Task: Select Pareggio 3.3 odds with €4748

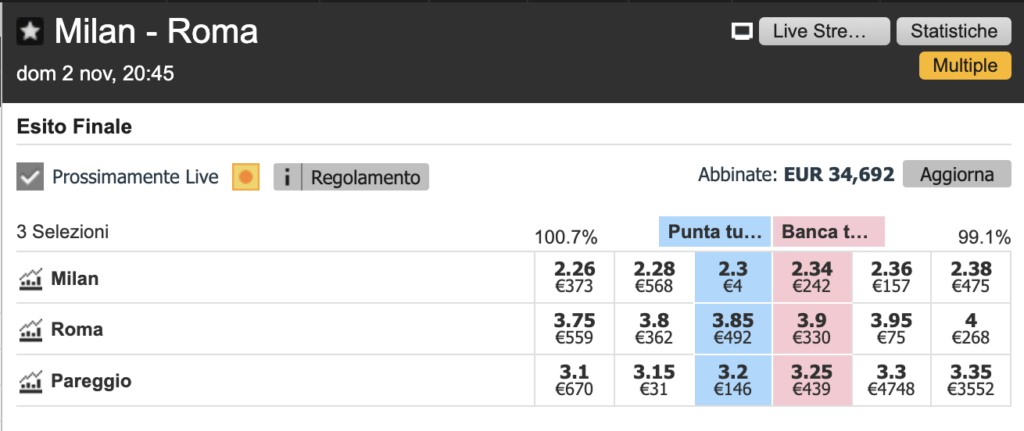Action: 891,380
